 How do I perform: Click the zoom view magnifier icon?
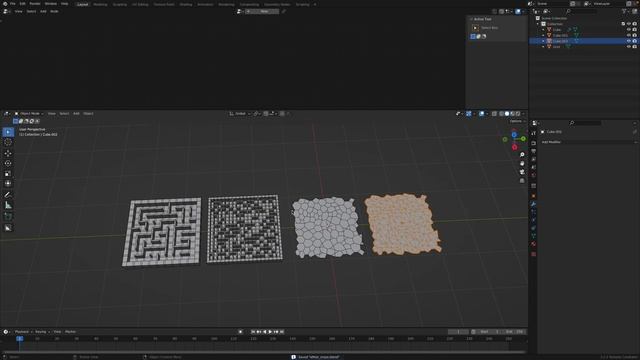[x=522, y=155]
